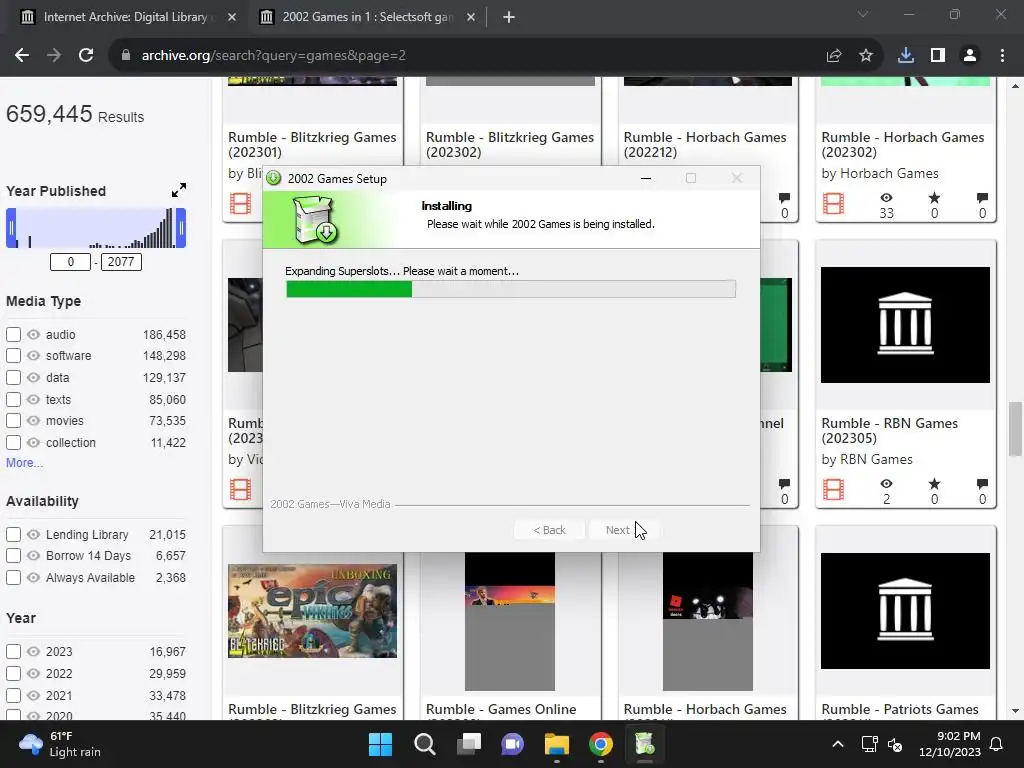Image resolution: width=1024 pixels, height=768 pixels.
Task: Click the address bar URL
Action: 274,56
